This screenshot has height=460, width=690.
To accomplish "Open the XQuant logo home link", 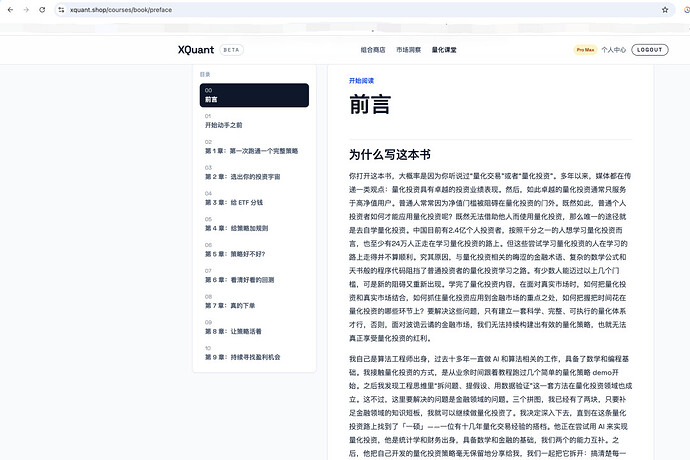I will point(196,50).
